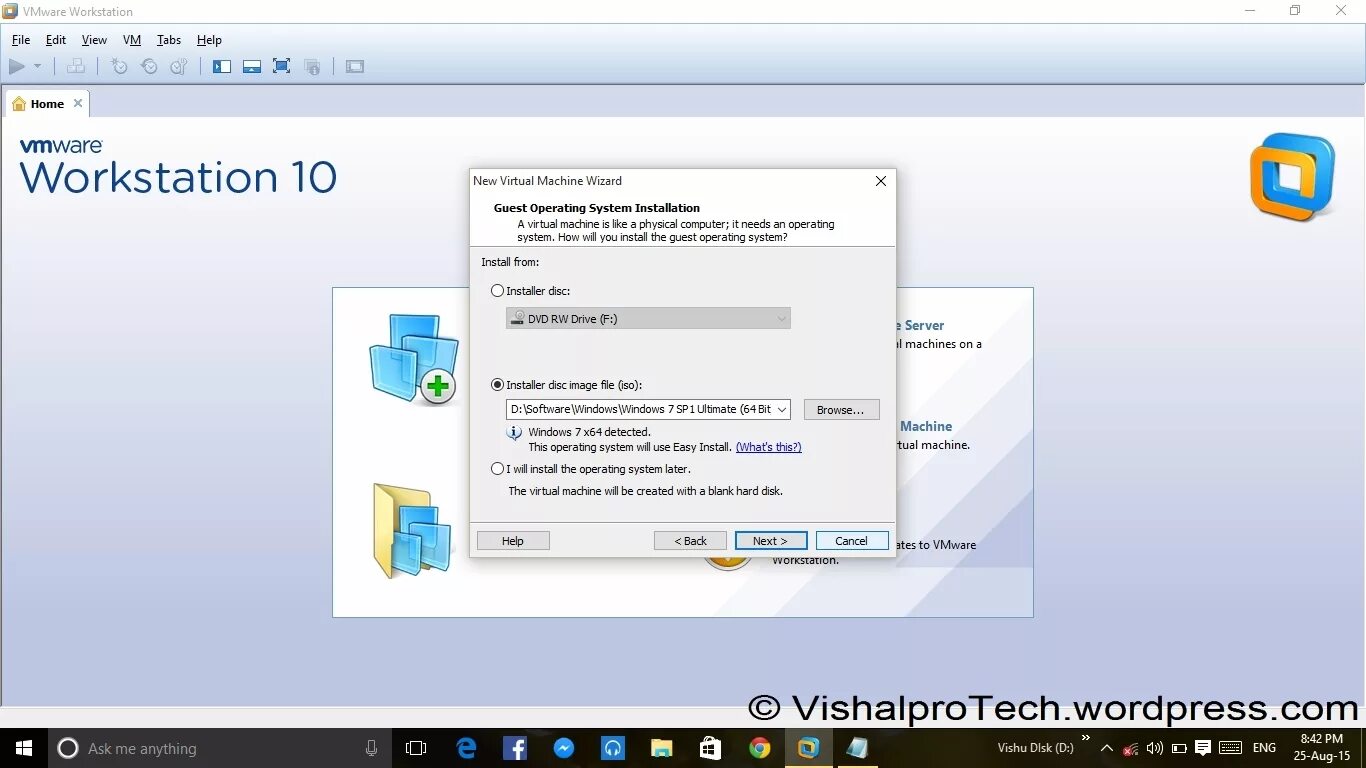Screen dimensions: 1366x768
Task: Open Facebook app from taskbar
Action: click(x=515, y=748)
